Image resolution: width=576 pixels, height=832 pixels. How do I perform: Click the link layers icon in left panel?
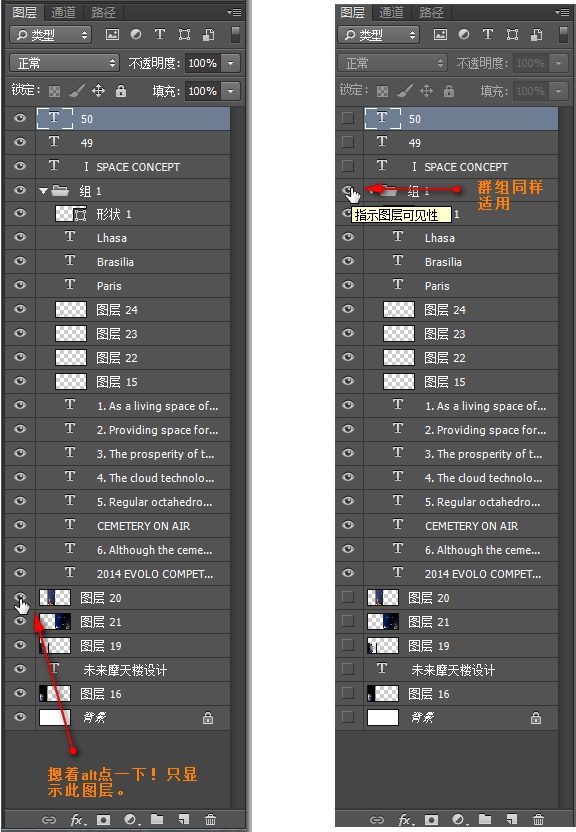pos(49,820)
